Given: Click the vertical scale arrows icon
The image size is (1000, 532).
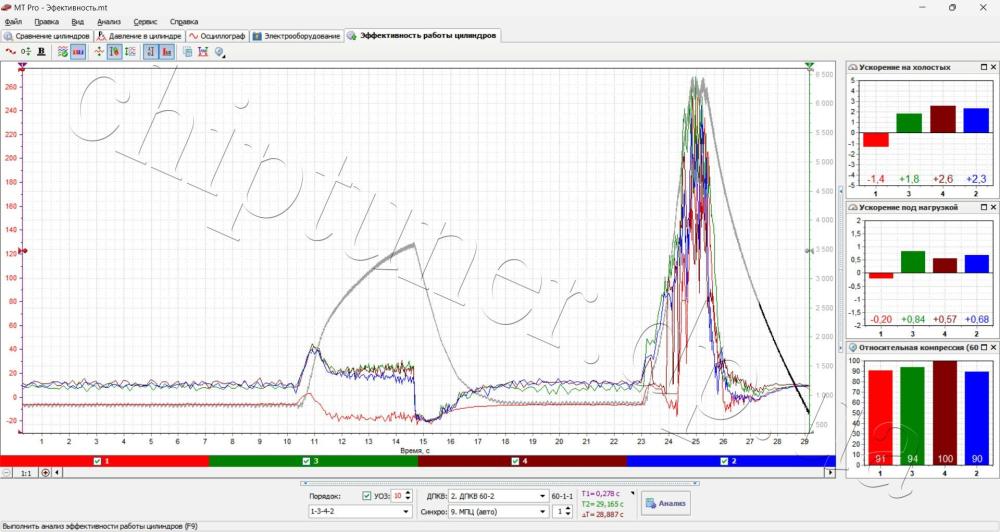Looking at the screenshot, I should pos(130,52).
